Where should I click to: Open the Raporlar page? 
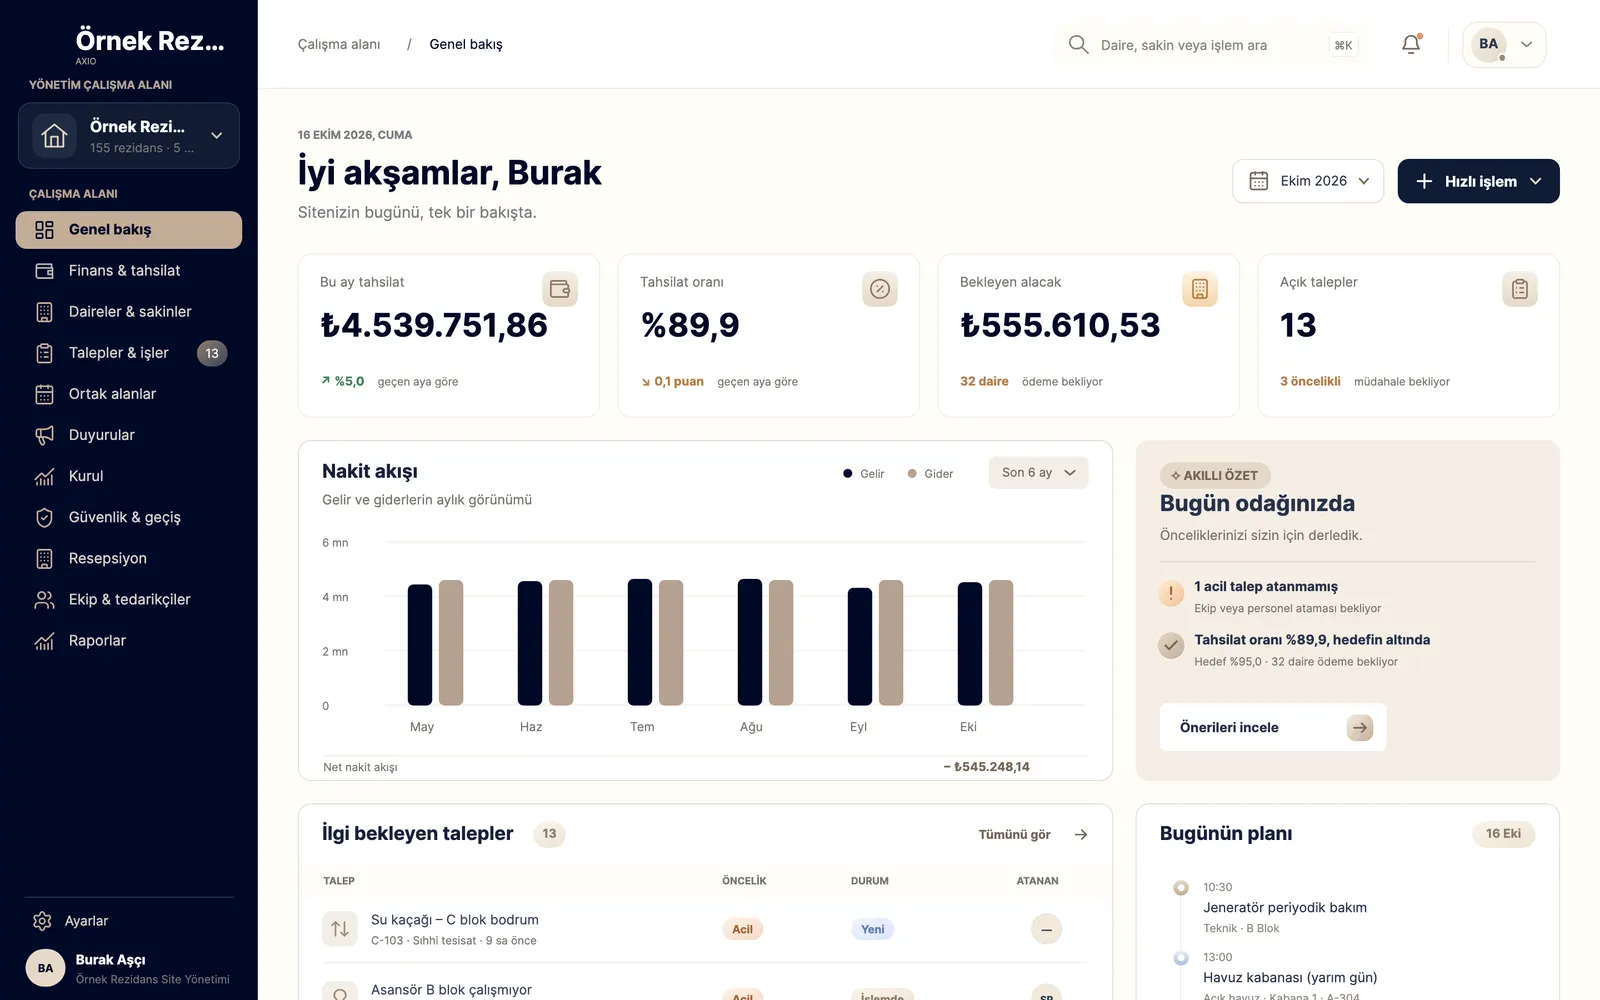(129, 641)
